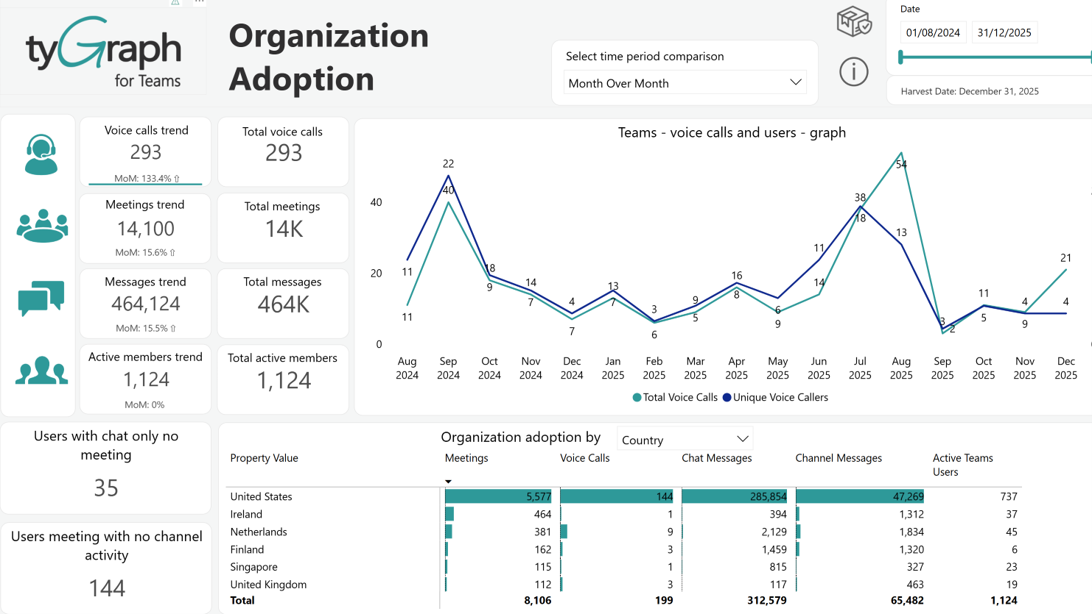Click the date range slider start handle
This screenshot has height=614, width=1092.
[x=900, y=57]
